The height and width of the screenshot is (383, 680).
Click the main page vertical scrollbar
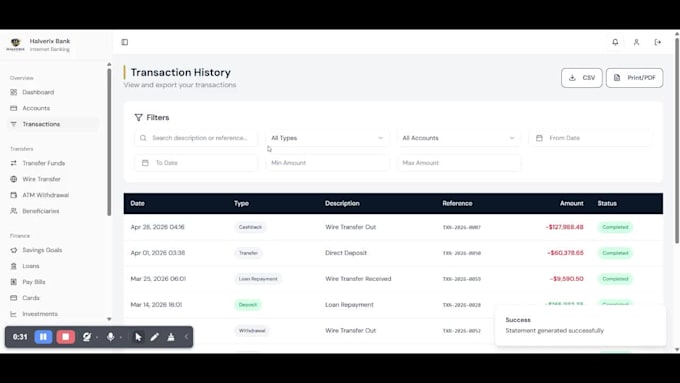tap(677, 141)
